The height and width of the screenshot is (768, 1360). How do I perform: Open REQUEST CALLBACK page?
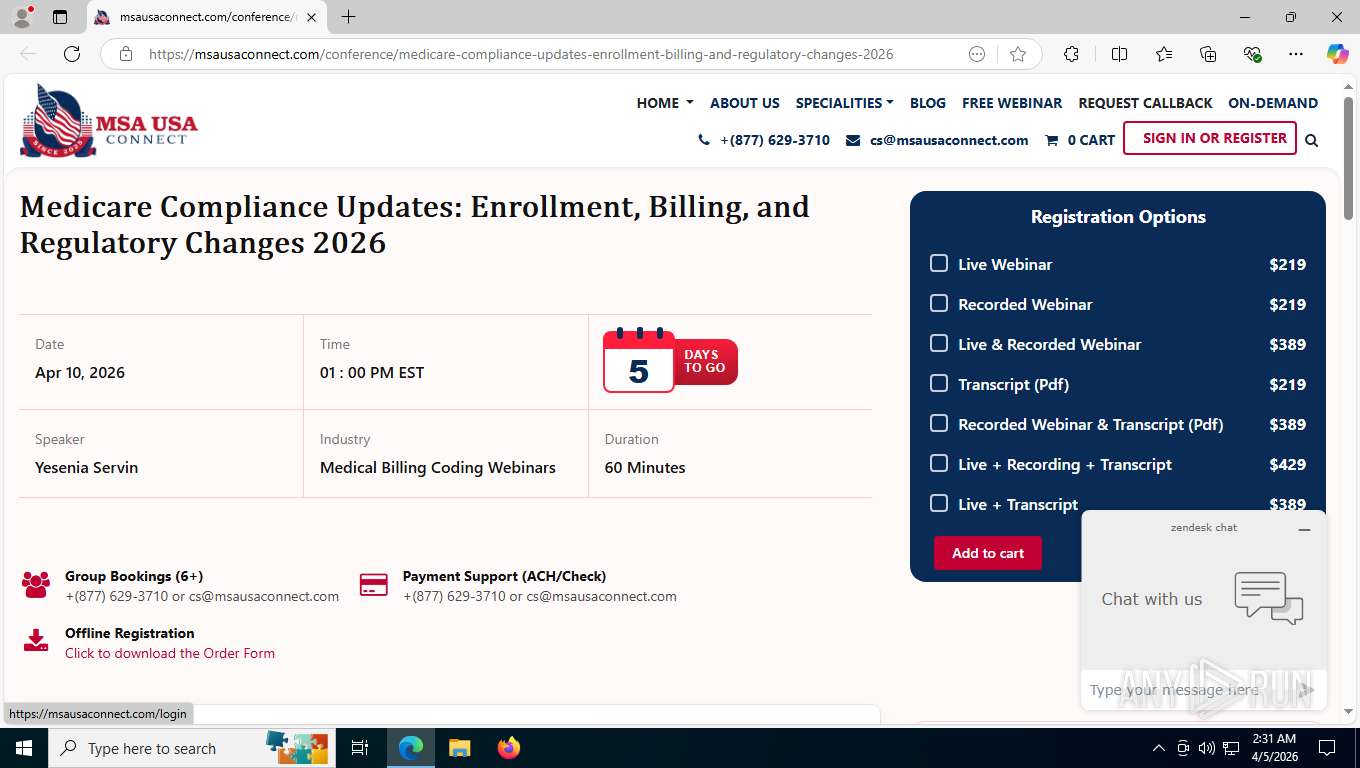click(1145, 103)
